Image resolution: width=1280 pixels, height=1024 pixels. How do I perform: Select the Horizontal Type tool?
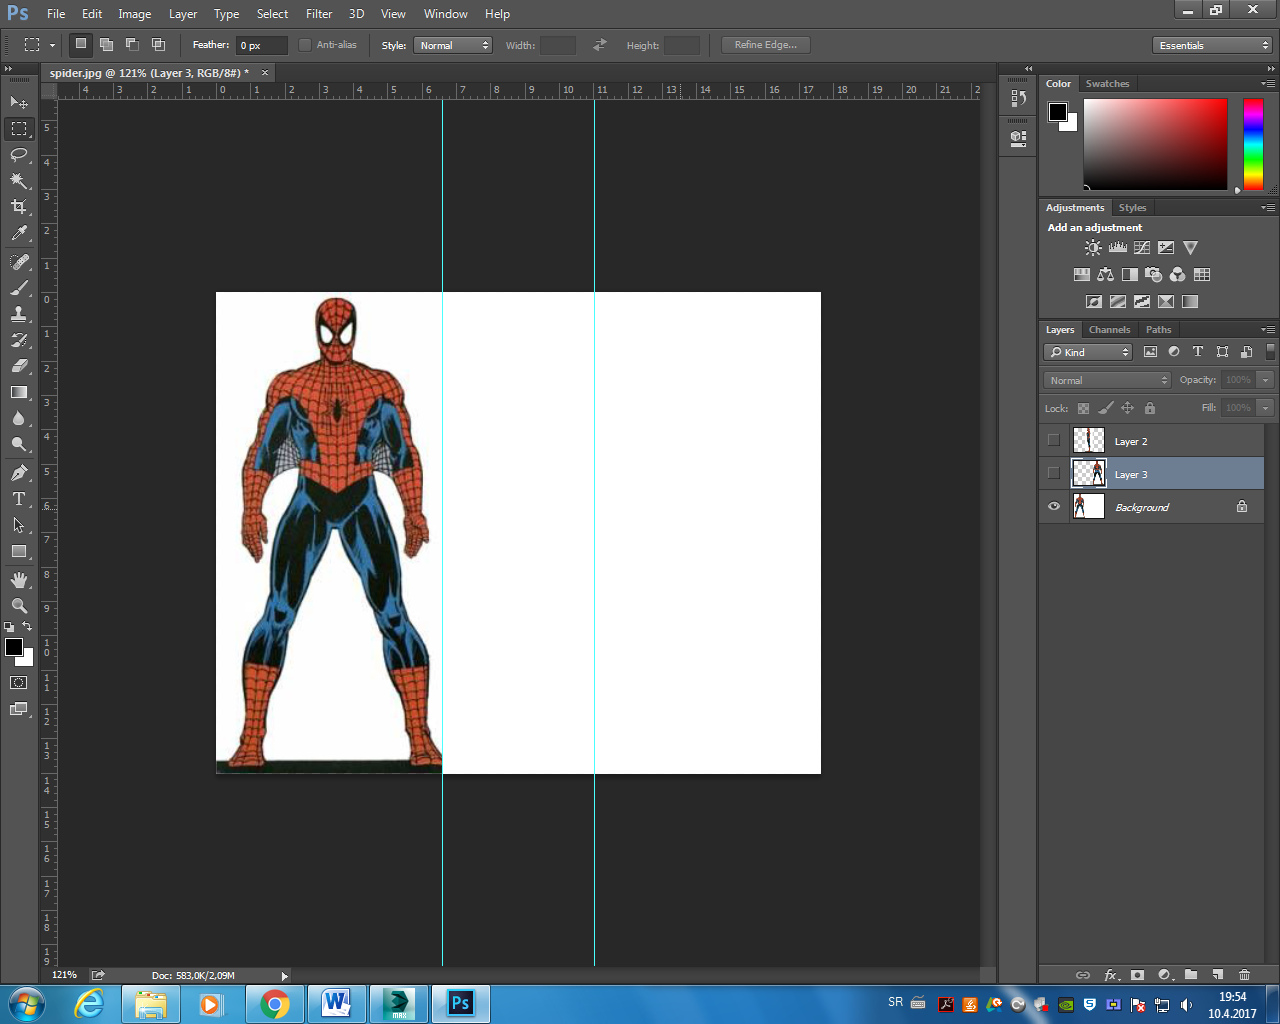(19, 499)
